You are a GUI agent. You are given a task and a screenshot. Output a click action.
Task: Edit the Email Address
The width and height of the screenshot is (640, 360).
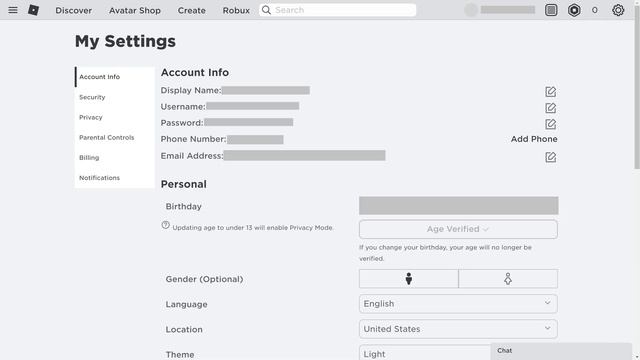click(551, 157)
